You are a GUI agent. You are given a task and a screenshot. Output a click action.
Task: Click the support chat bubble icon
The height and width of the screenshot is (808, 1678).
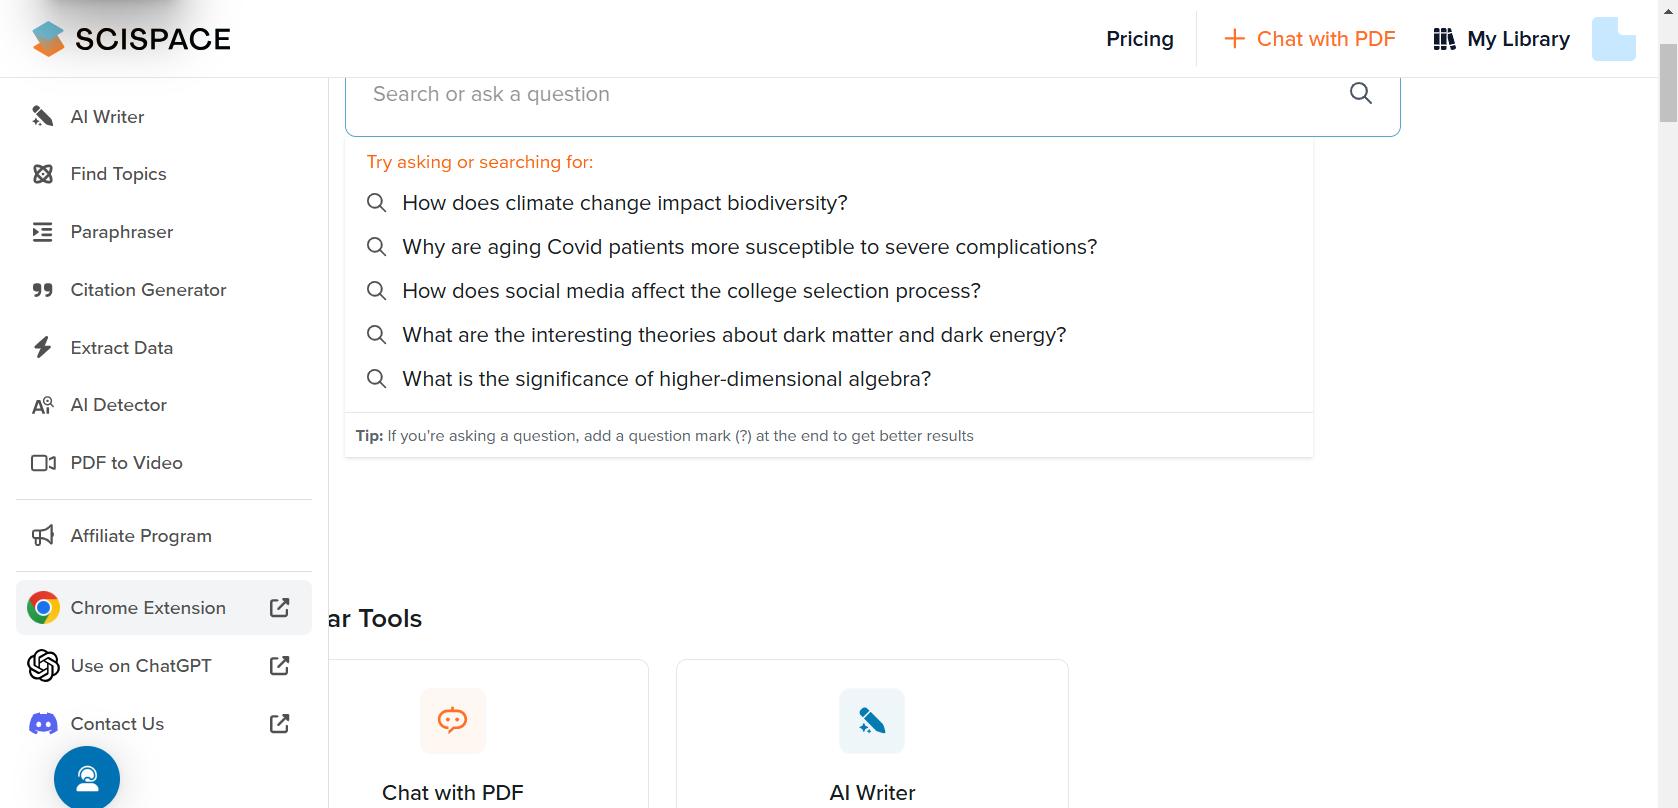[x=87, y=778]
